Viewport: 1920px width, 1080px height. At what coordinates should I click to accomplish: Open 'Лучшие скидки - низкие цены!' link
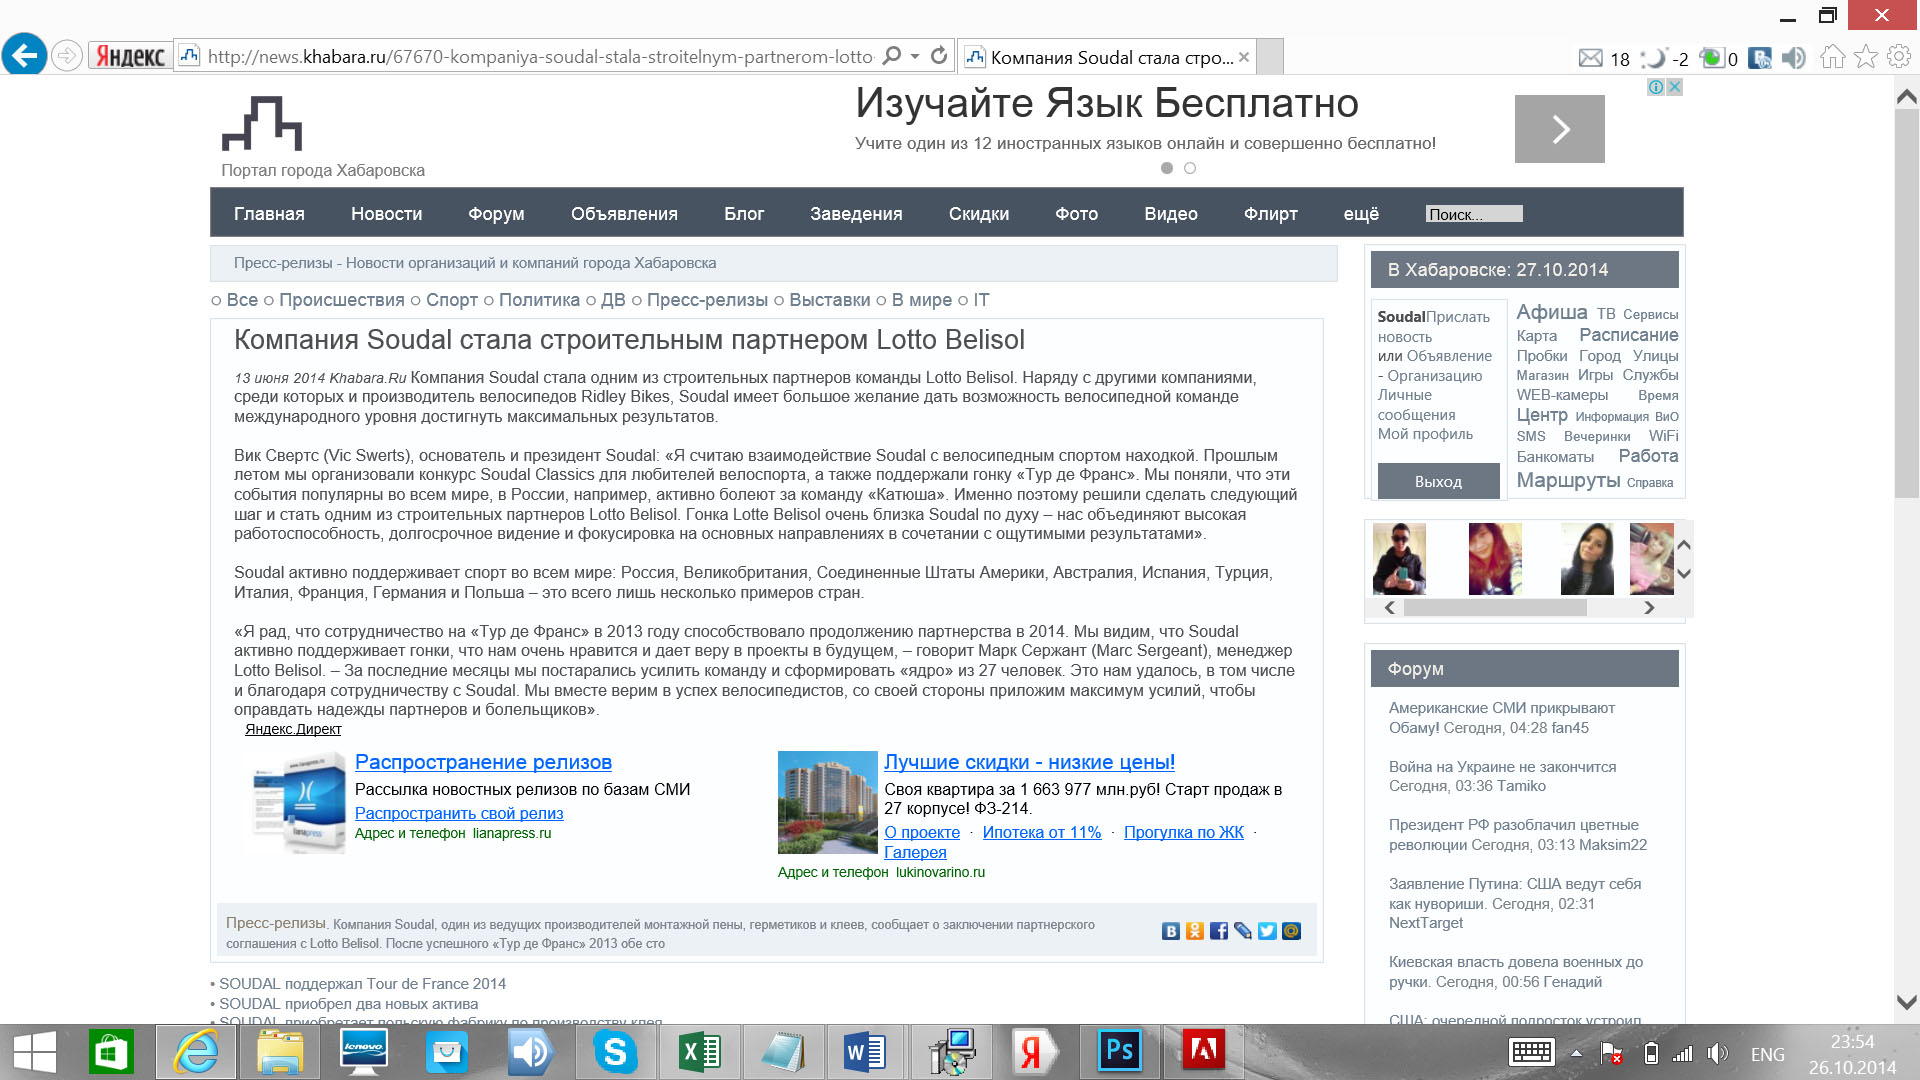(1029, 762)
